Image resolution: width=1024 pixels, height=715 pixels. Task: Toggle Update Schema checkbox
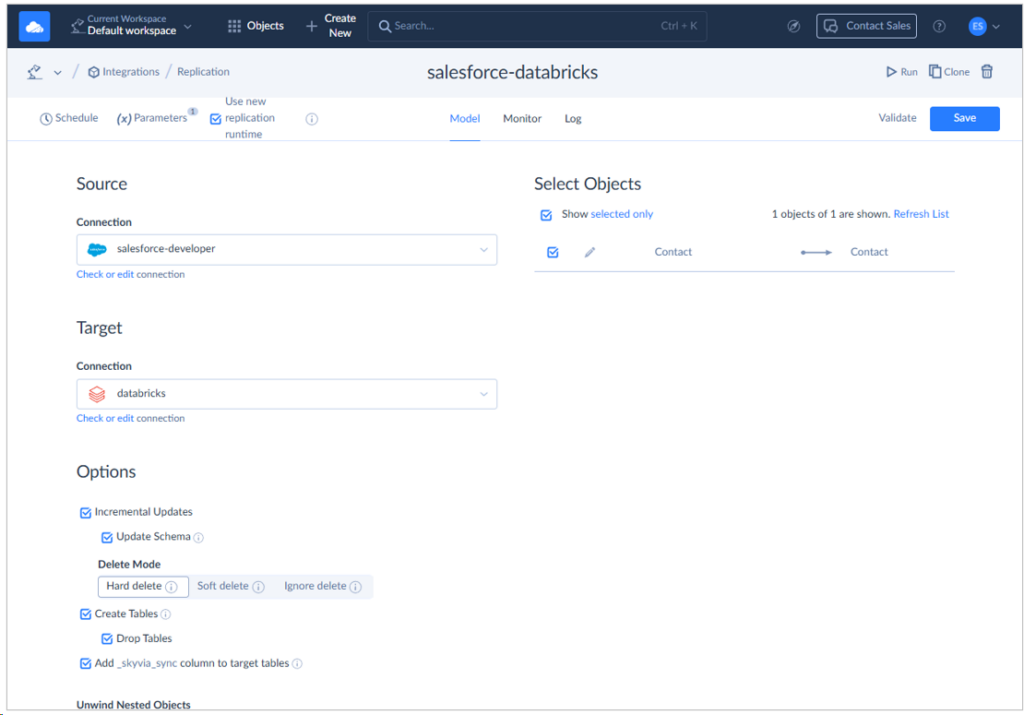click(x=106, y=537)
